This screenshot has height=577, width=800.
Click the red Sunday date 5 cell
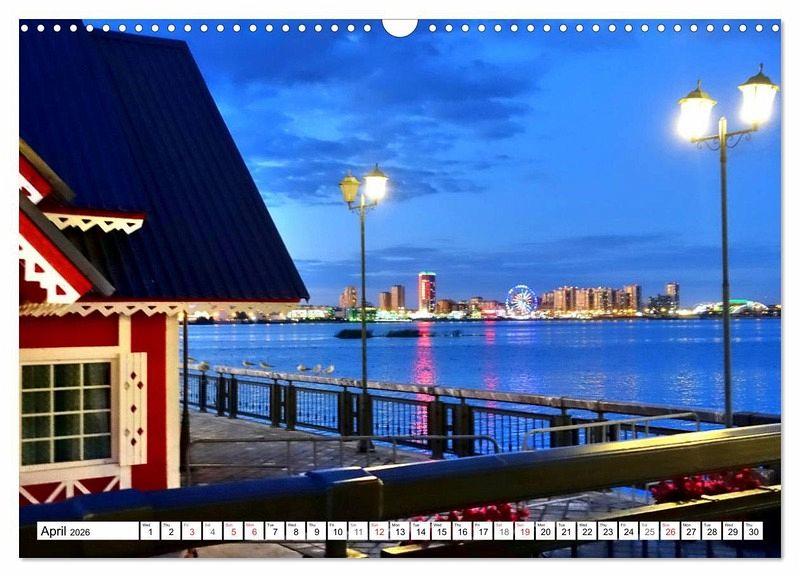point(233,531)
